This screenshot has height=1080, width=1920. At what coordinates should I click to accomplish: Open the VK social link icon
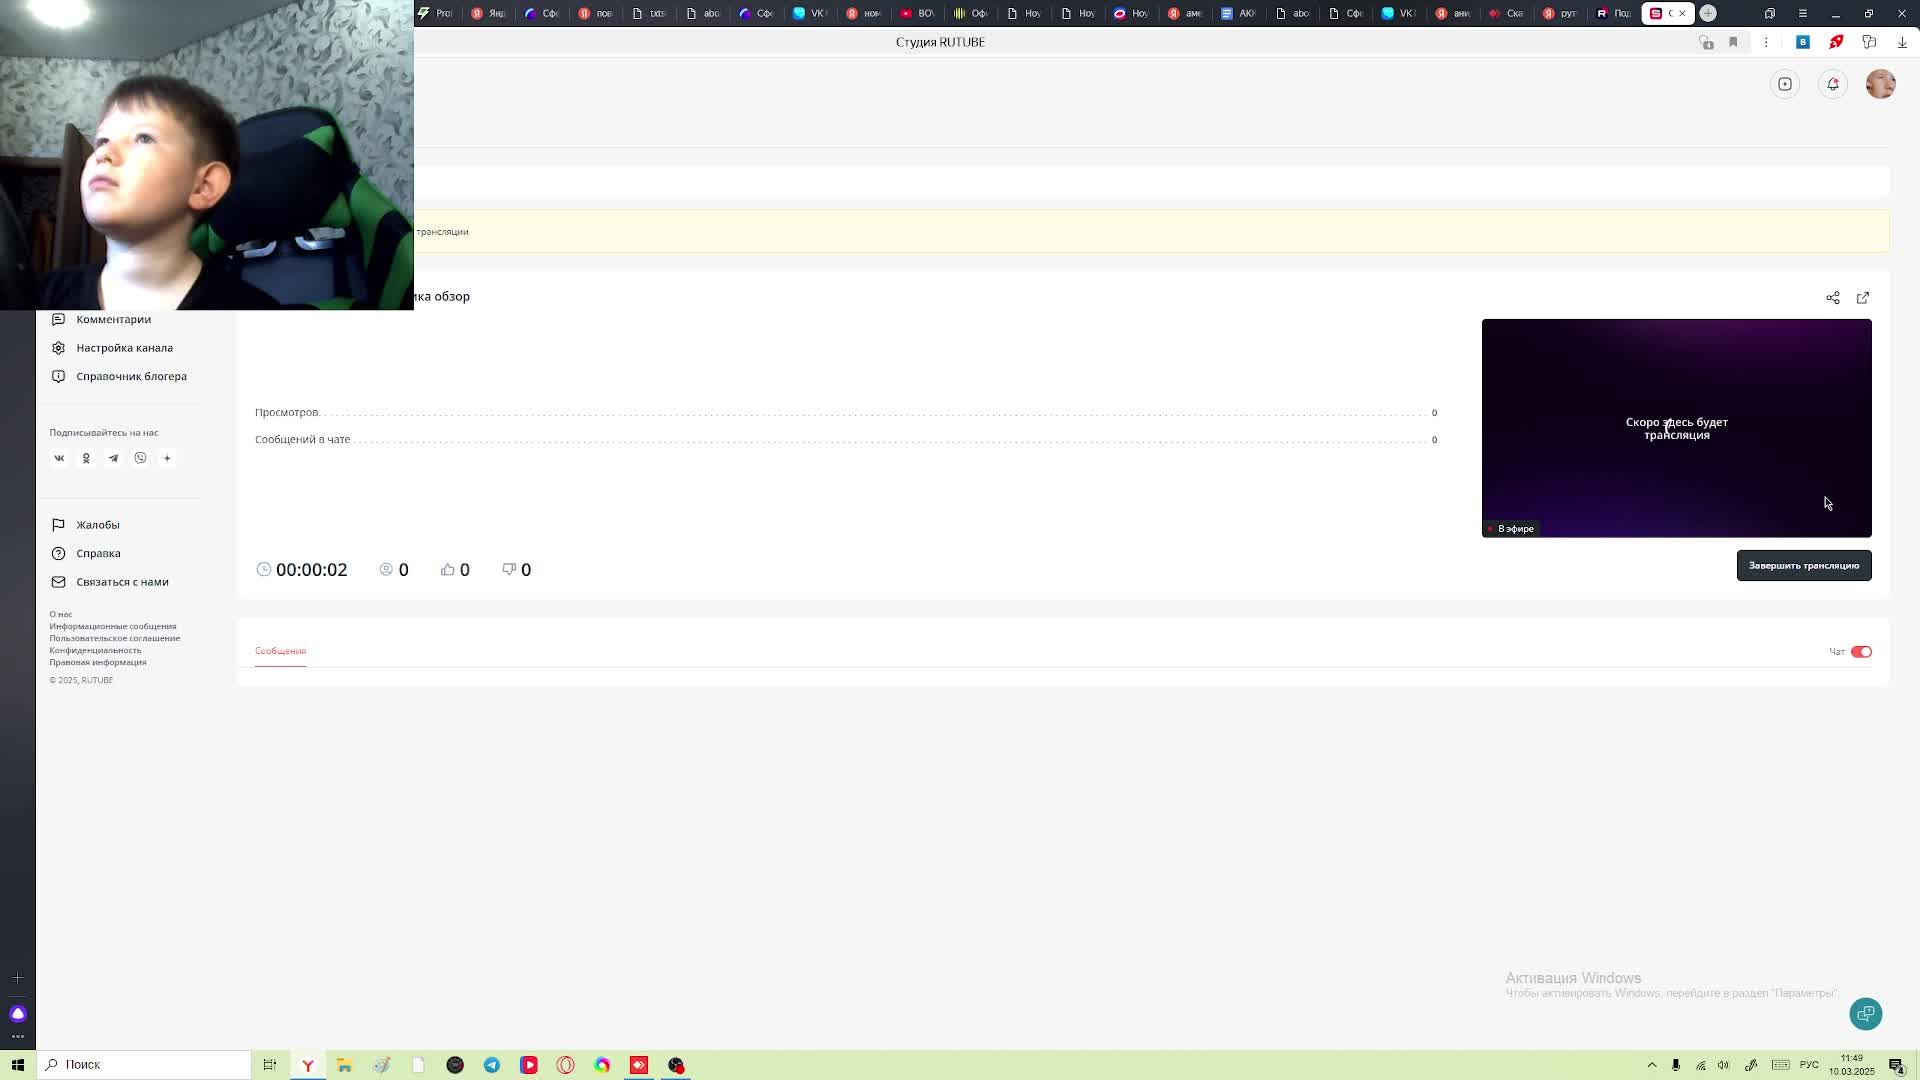pos(59,458)
